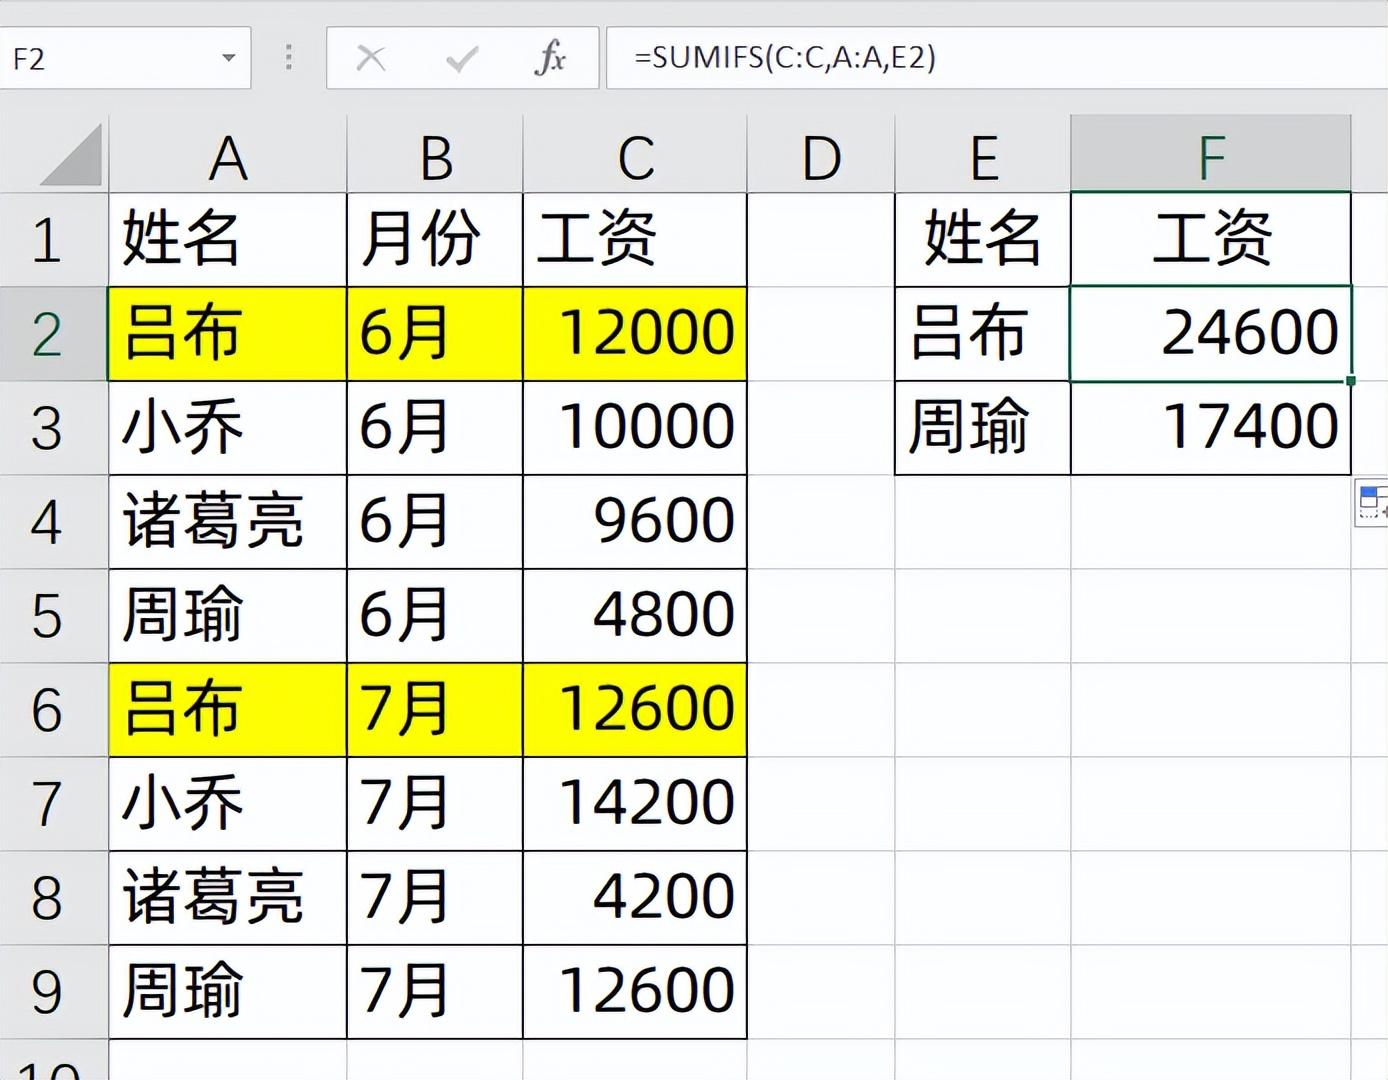Click cell C3 with value 10000
Image resolution: width=1388 pixels, height=1080 pixels.
pyautogui.click(x=635, y=428)
